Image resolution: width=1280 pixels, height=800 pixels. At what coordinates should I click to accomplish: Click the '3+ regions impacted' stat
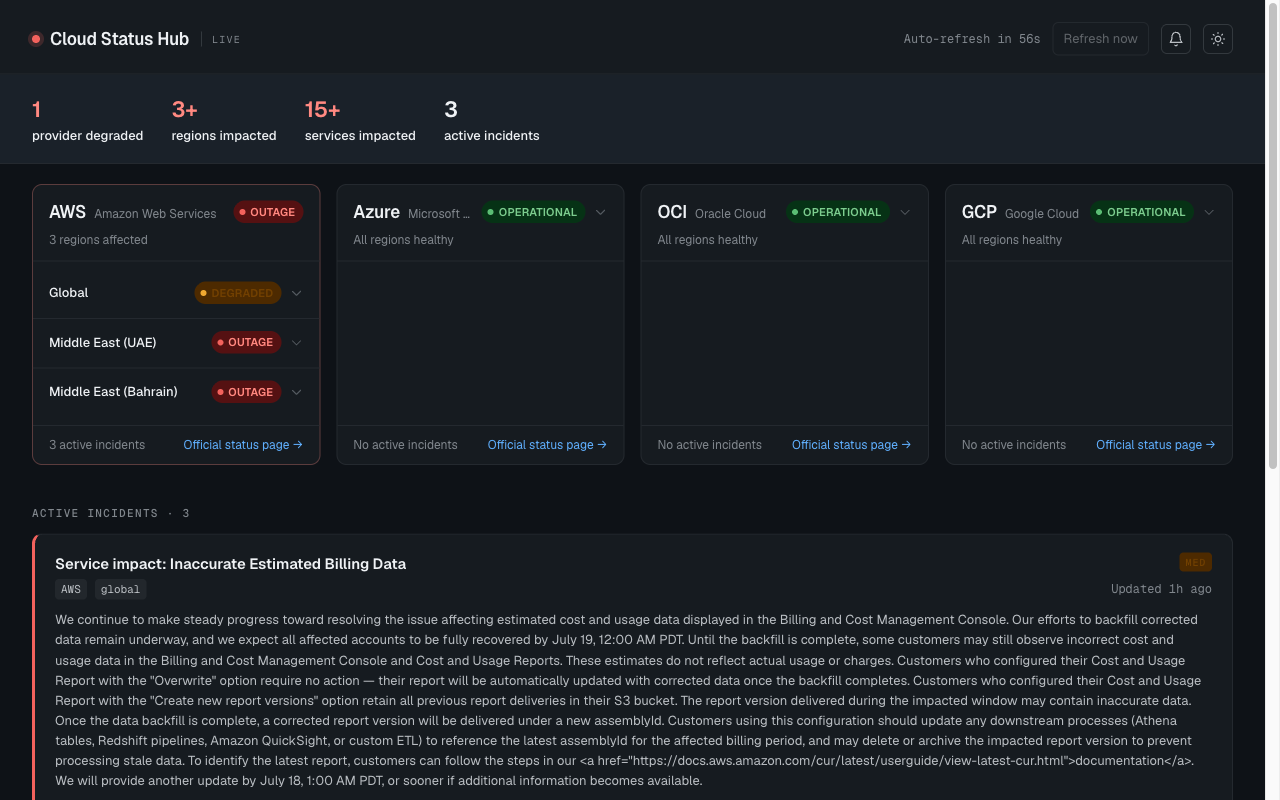click(224, 120)
